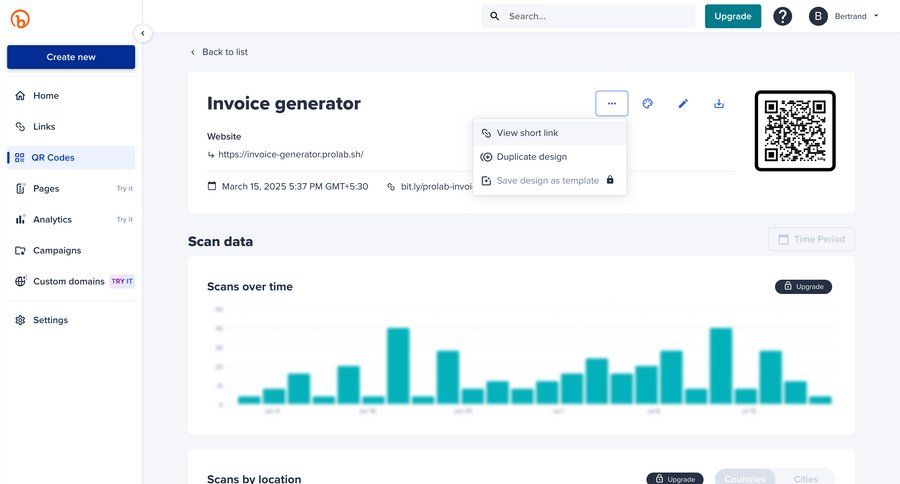Screen dimensions: 900x484
Task: Click the B profile avatar
Action: 818,16
